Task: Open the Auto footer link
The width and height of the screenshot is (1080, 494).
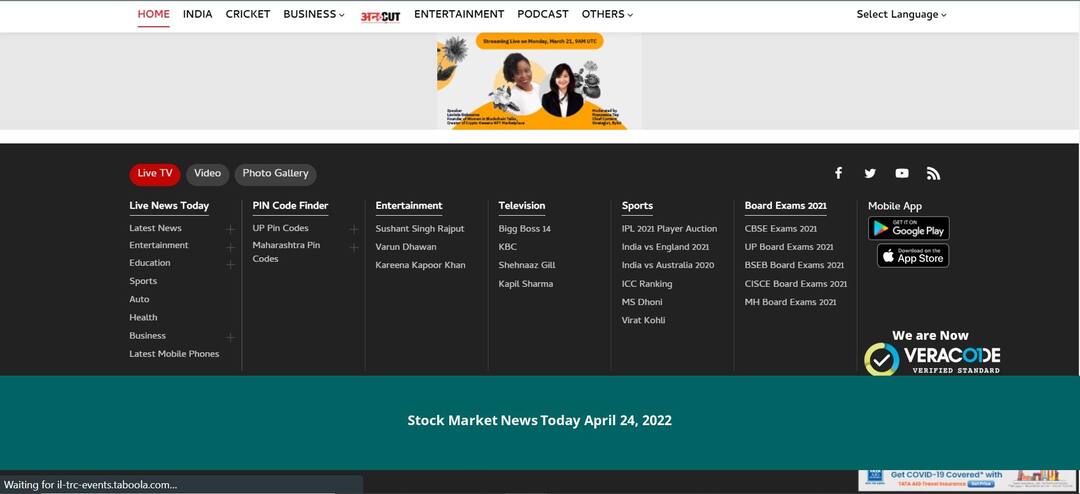Action: pyautogui.click(x=139, y=300)
